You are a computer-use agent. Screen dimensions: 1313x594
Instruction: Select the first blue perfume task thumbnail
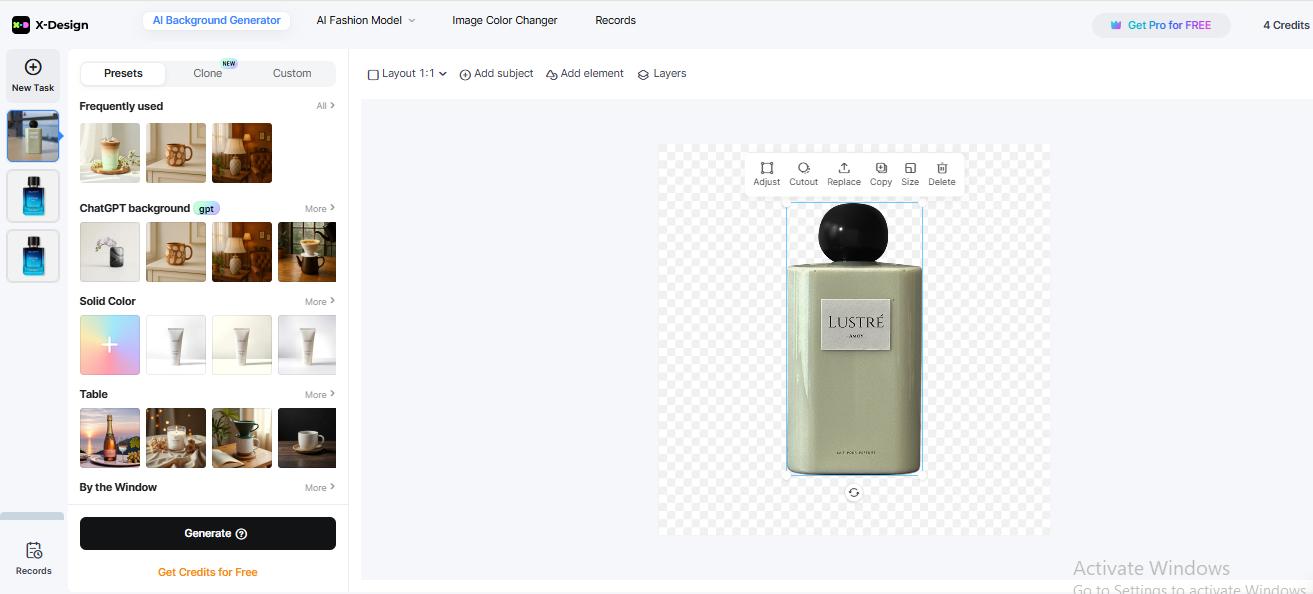[33, 196]
